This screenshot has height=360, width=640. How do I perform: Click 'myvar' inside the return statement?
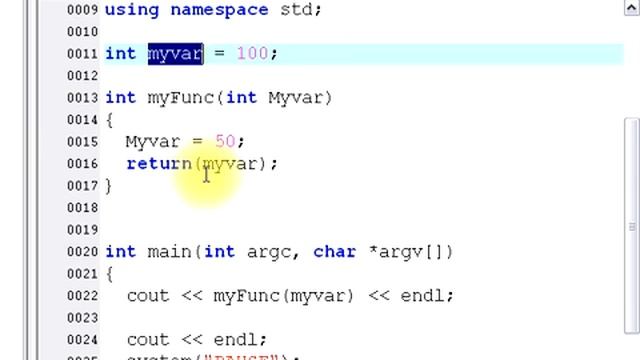[x=230, y=164]
